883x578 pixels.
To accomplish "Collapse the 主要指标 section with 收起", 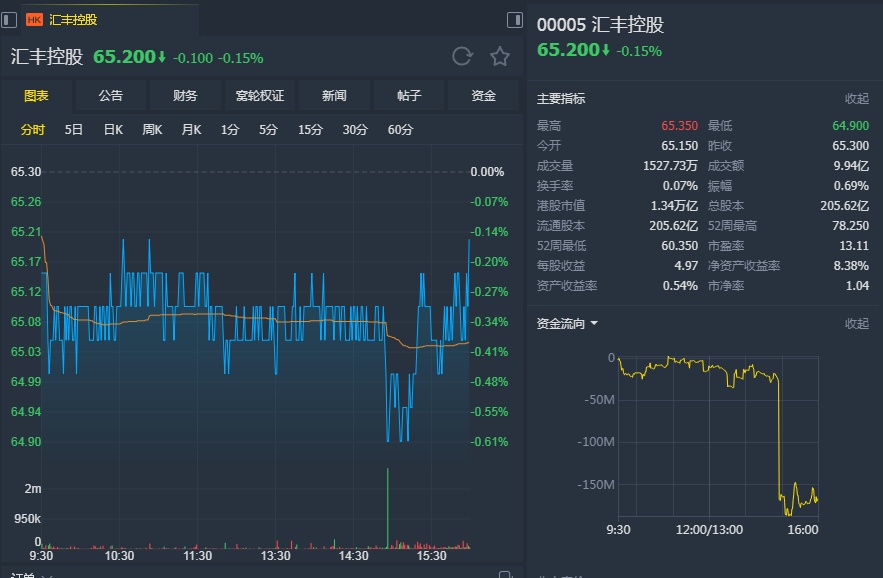I will (x=857, y=99).
